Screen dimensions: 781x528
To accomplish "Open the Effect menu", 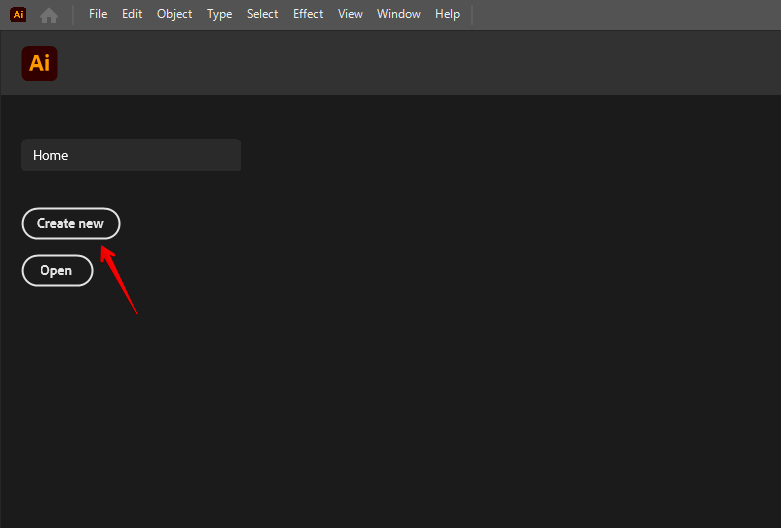I will (x=308, y=14).
